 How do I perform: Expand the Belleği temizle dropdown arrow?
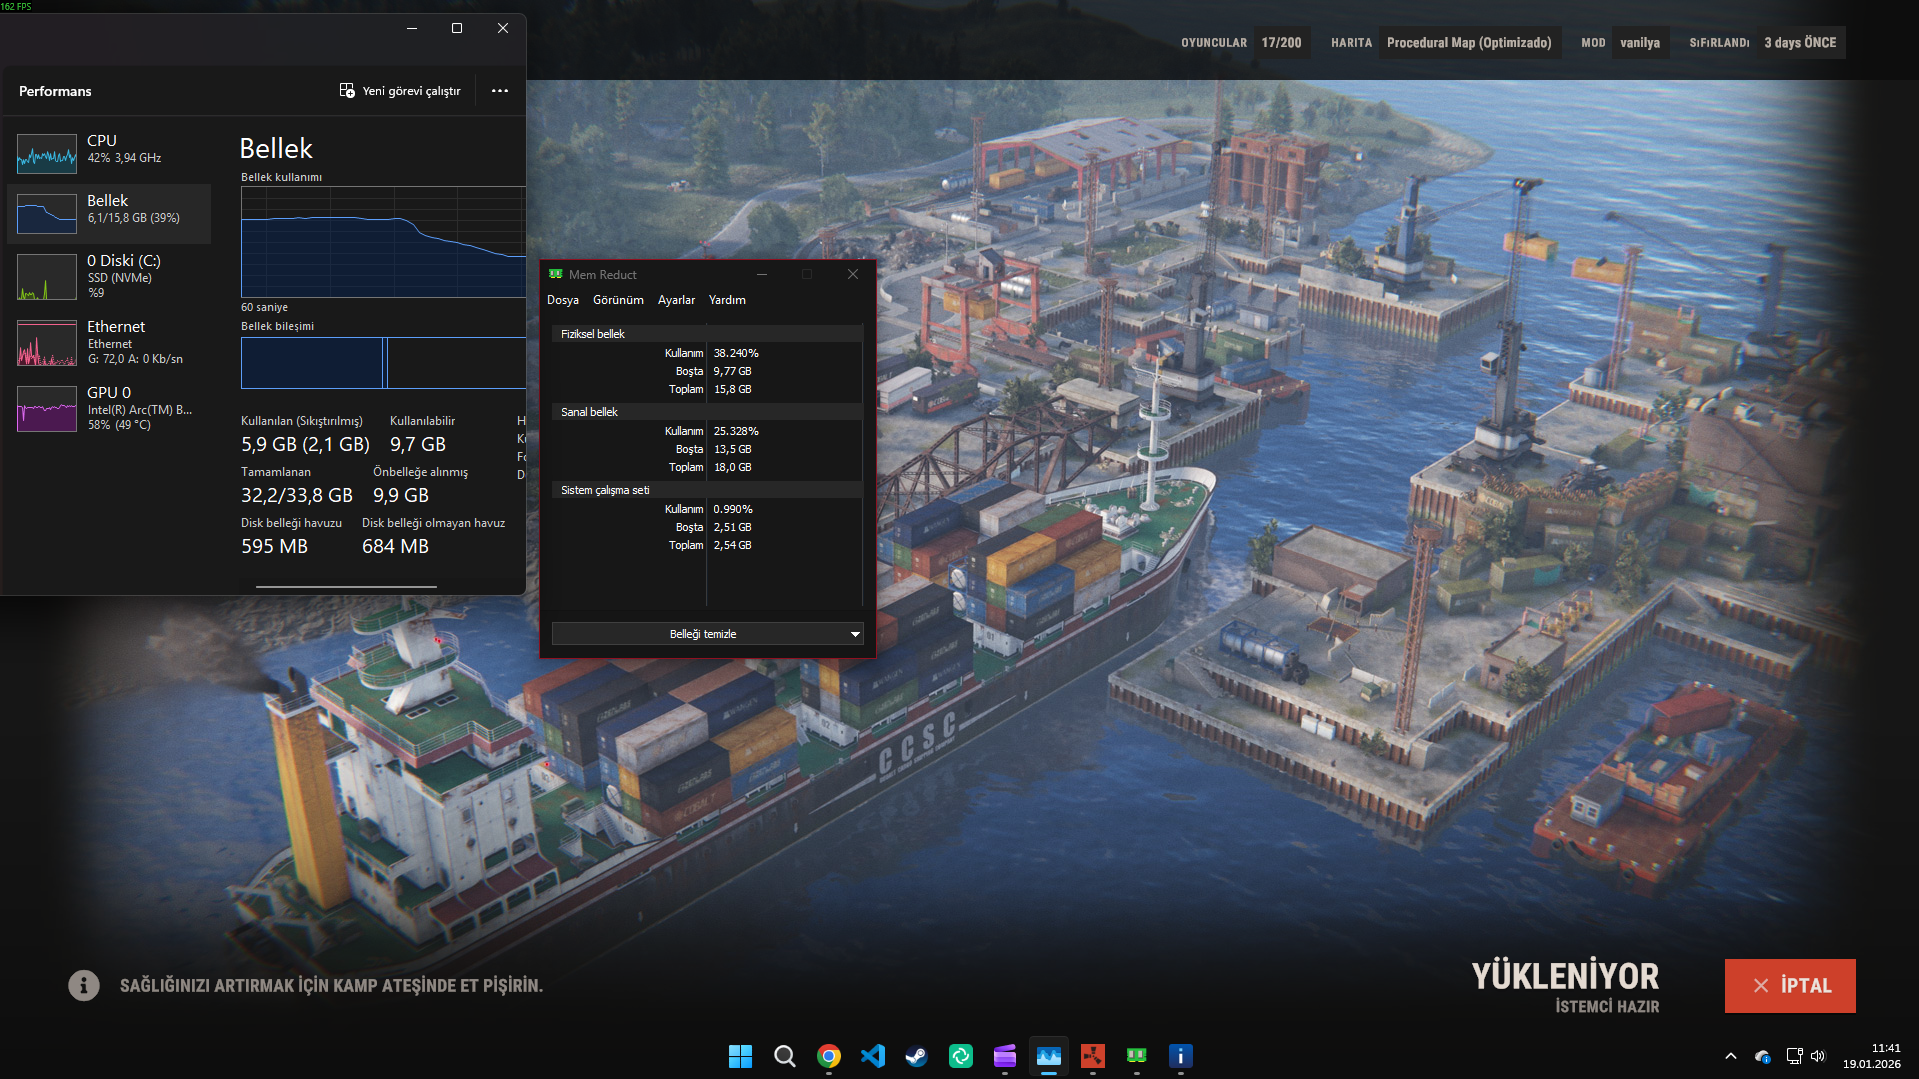click(855, 634)
